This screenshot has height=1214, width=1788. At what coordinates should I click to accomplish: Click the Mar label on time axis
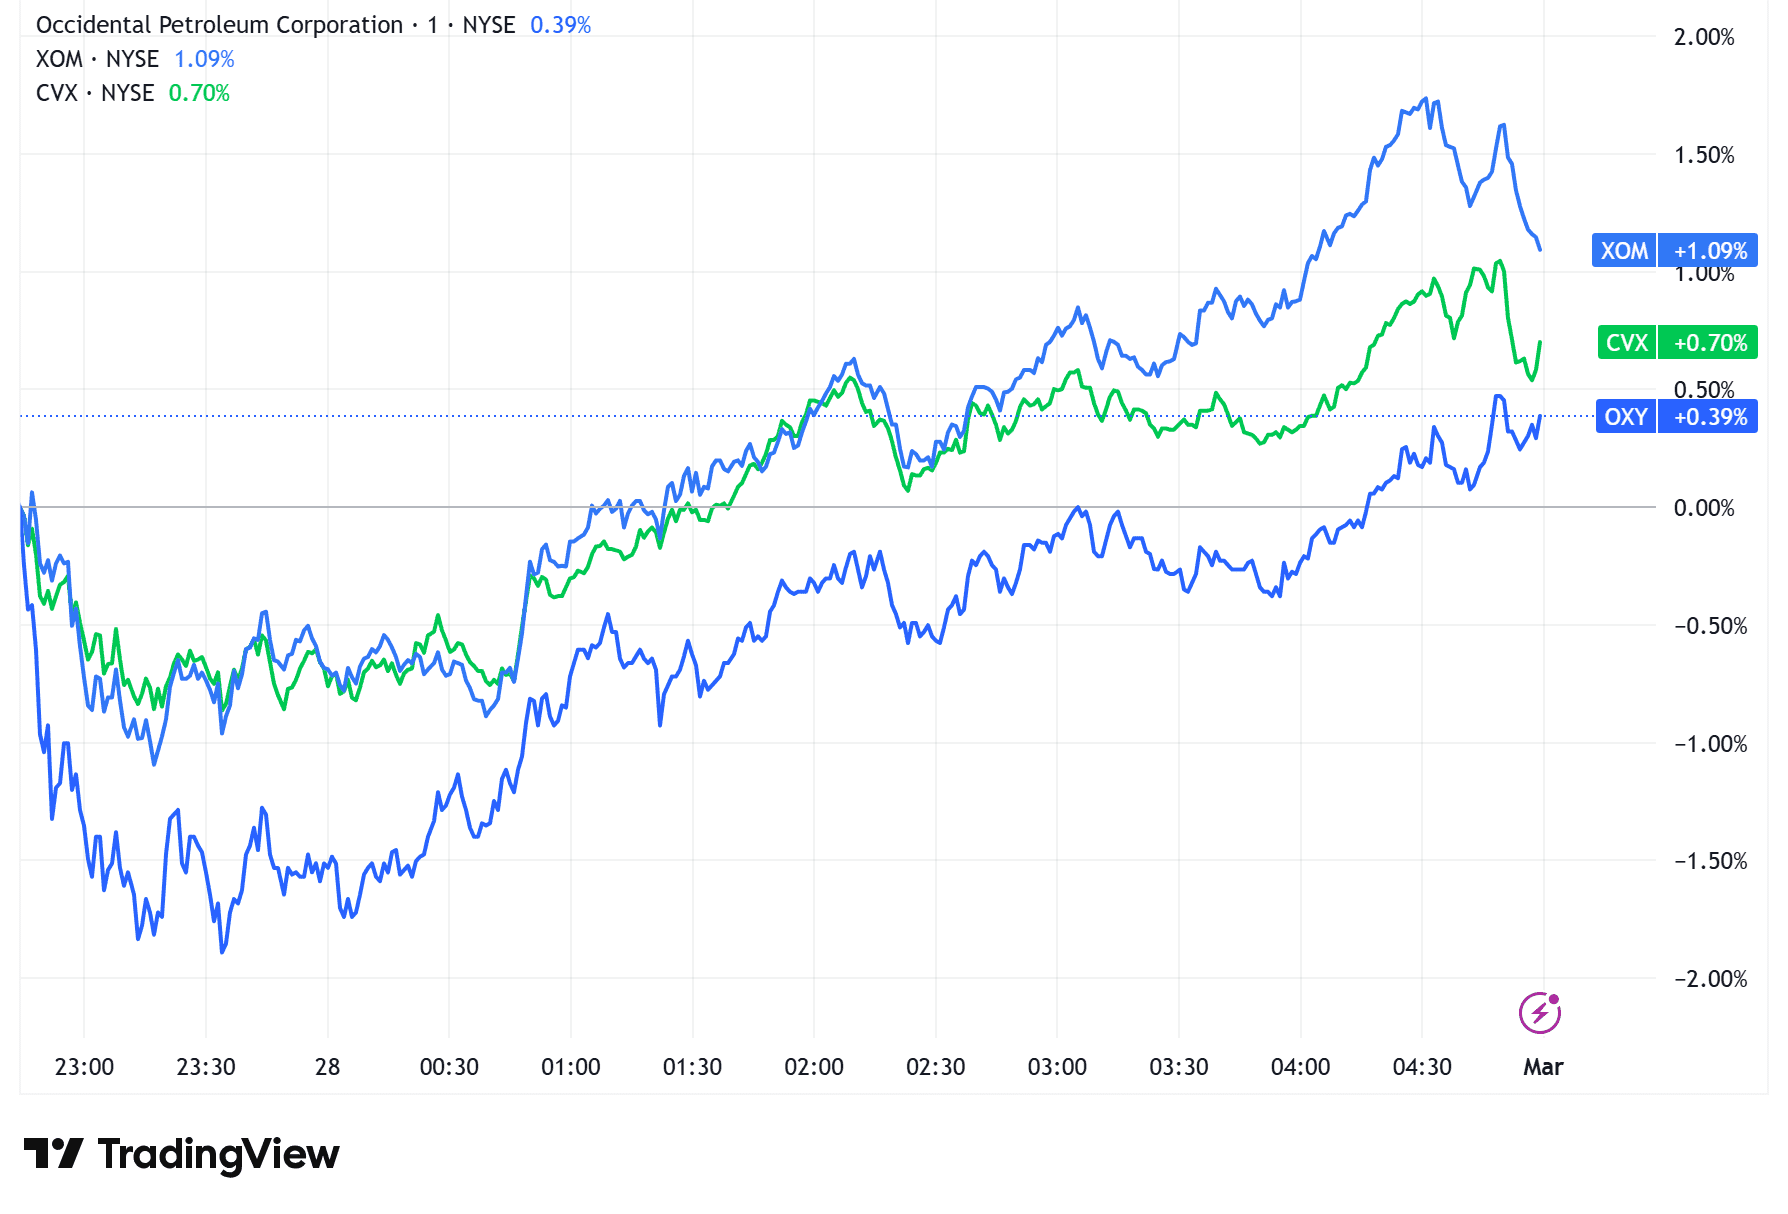pyautogui.click(x=1542, y=1067)
